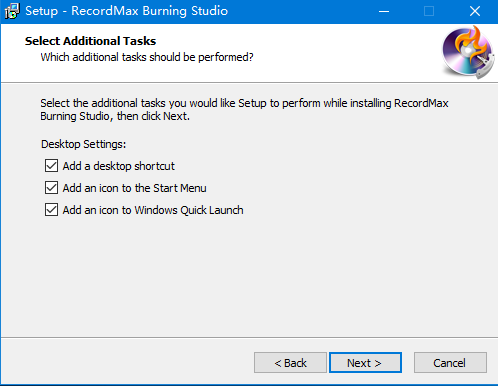Viewport: 498px width, 386px height.
Task: Uncheck the Add a desktop shortcut checkbox
Action: coord(51,166)
